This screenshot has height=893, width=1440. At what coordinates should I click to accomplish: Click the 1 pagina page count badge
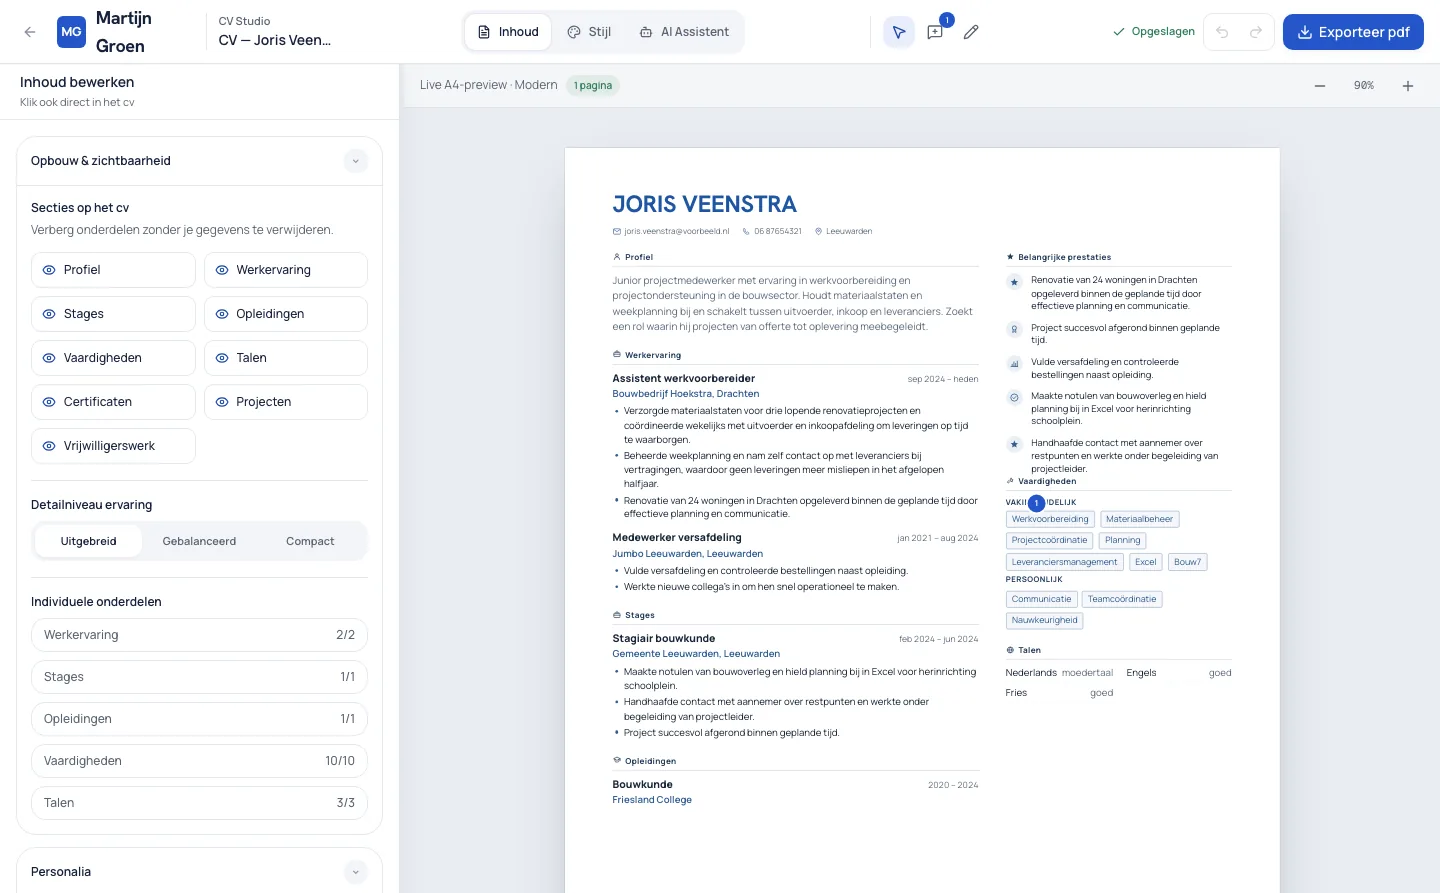point(593,86)
